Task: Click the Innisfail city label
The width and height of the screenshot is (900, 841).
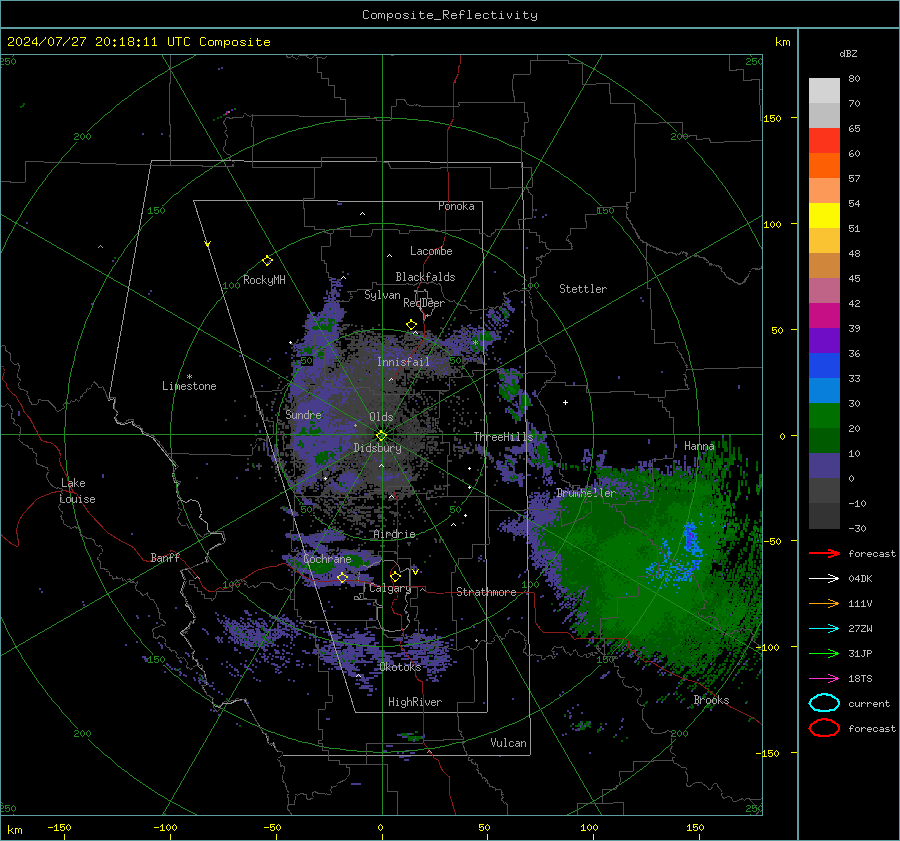Action: pos(403,362)
